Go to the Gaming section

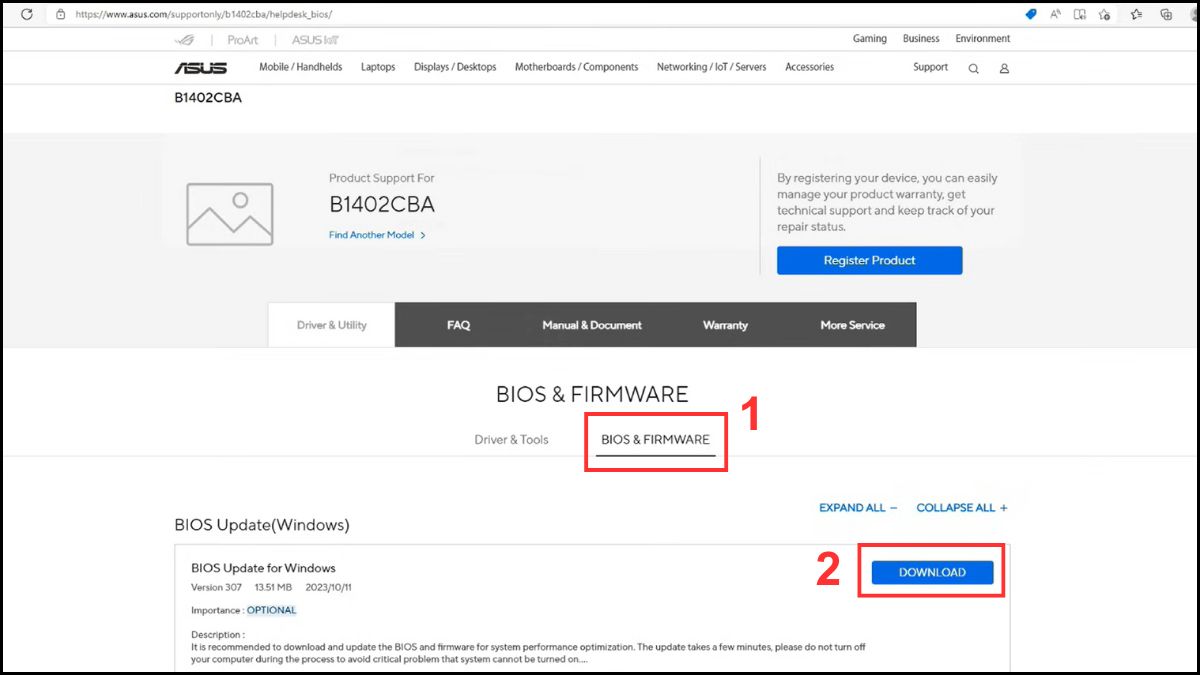coord(870,38)
